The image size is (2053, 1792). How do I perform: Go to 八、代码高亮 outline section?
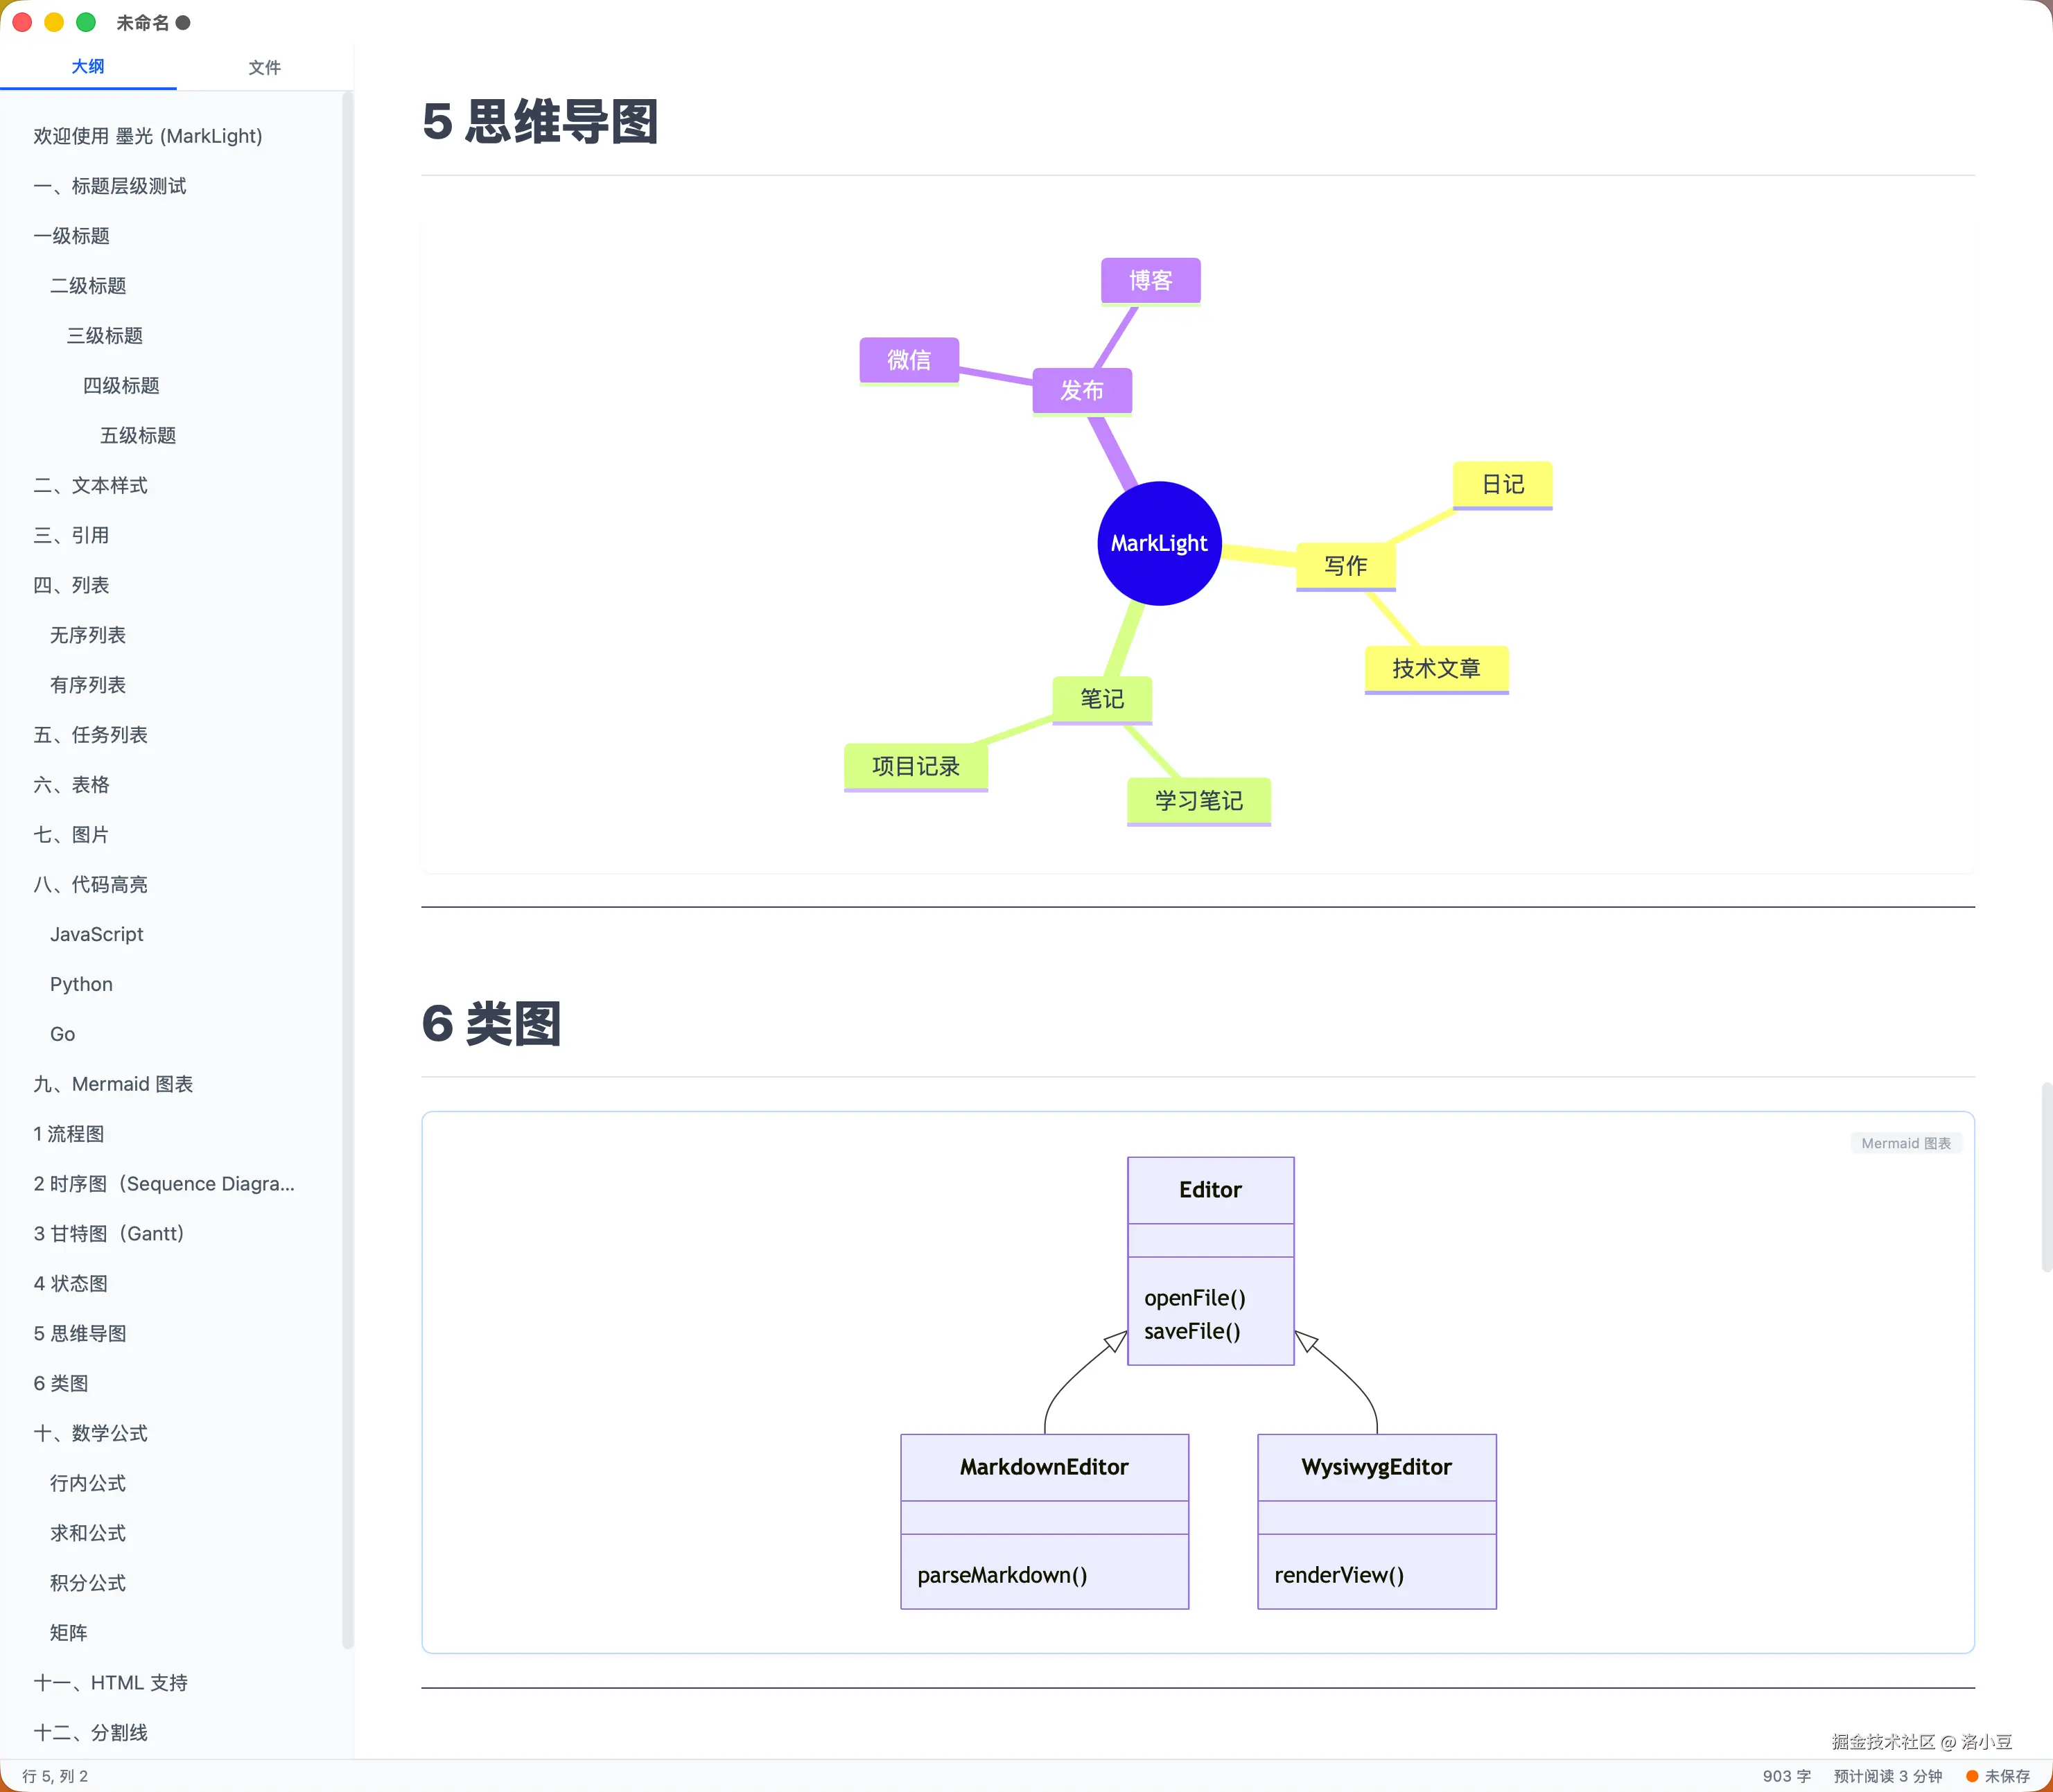(x=90, y=884)
